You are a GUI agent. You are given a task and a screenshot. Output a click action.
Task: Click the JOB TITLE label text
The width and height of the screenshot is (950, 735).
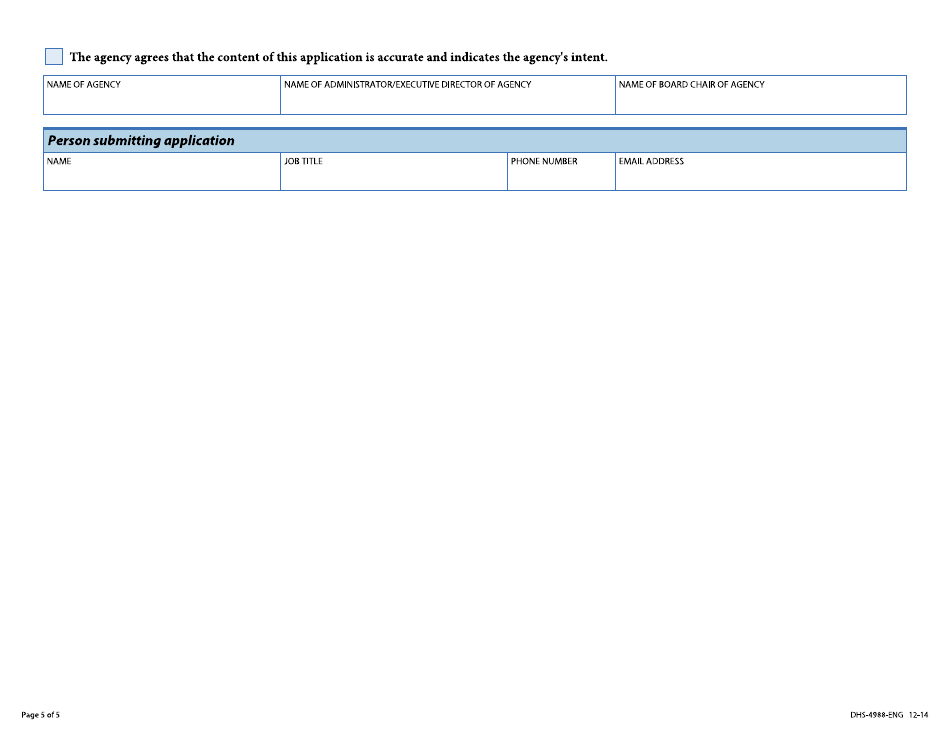tap(303, 161)
